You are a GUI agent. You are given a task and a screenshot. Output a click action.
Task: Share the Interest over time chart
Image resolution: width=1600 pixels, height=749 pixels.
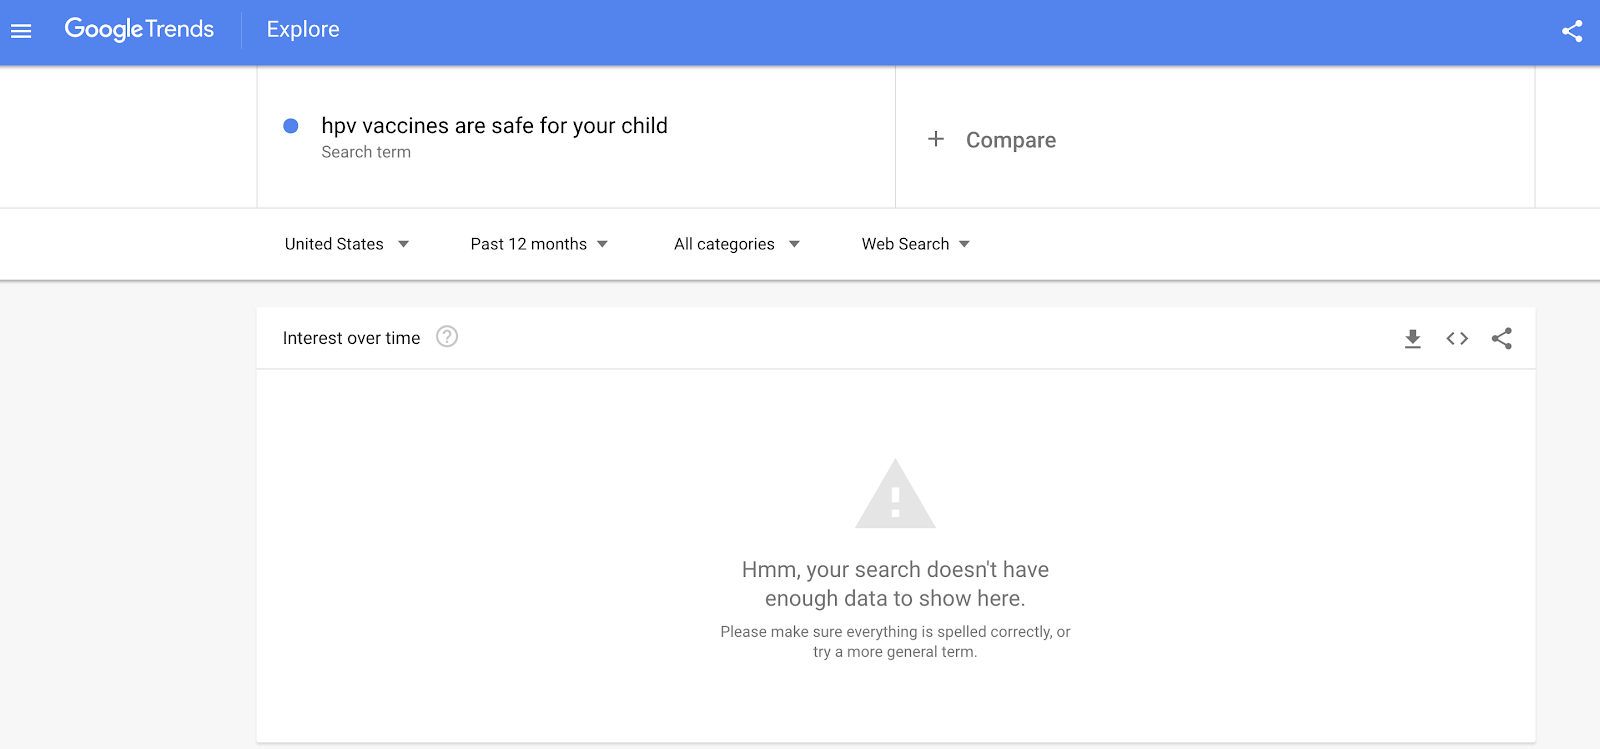point(1501,339)
